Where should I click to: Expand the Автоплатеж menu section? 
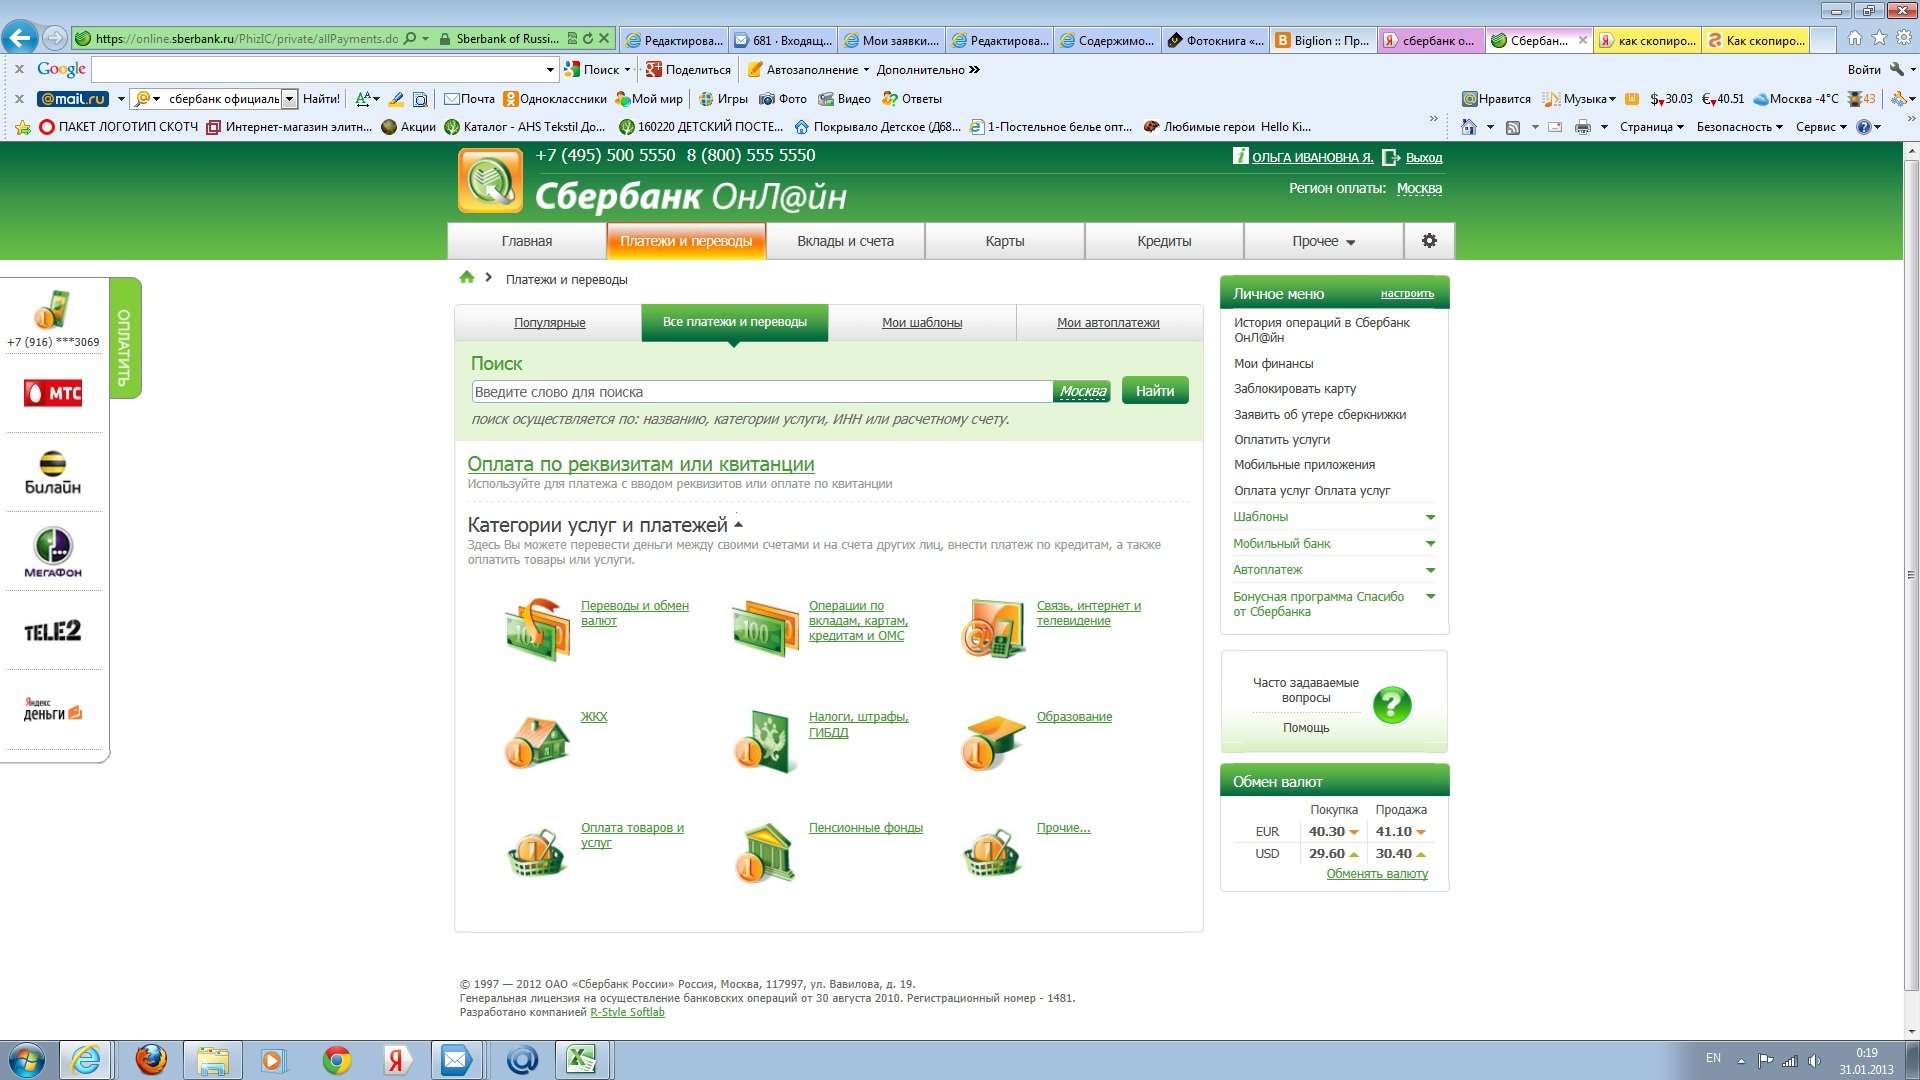1430,570
